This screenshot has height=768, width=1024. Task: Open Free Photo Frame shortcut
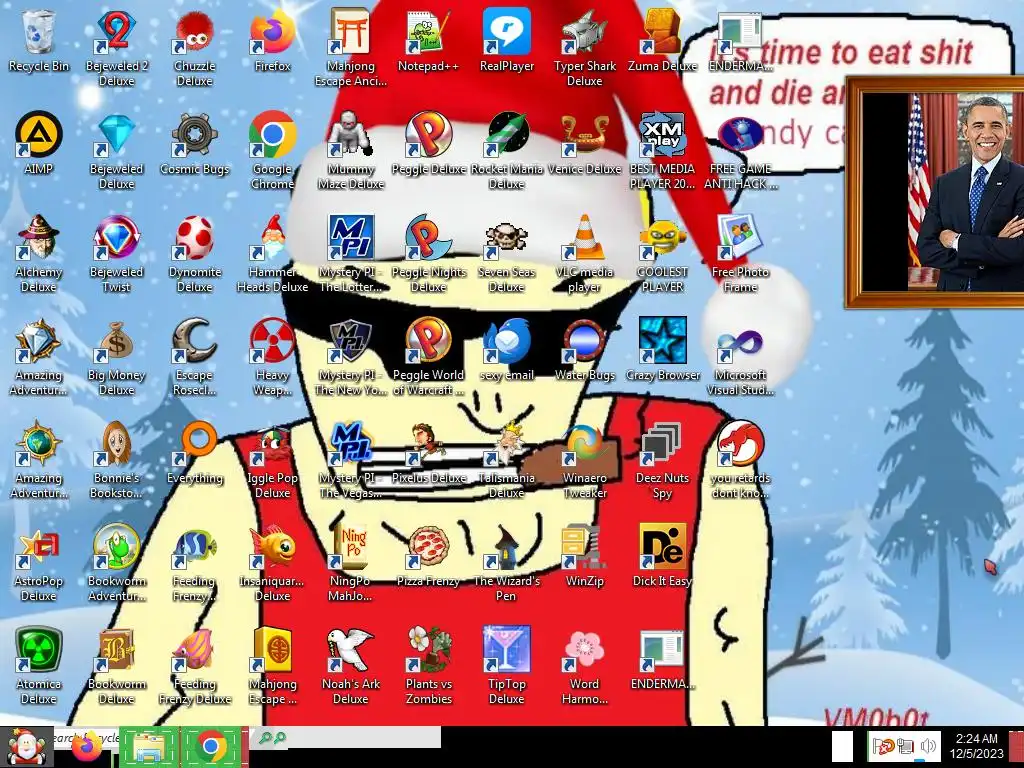741,255
